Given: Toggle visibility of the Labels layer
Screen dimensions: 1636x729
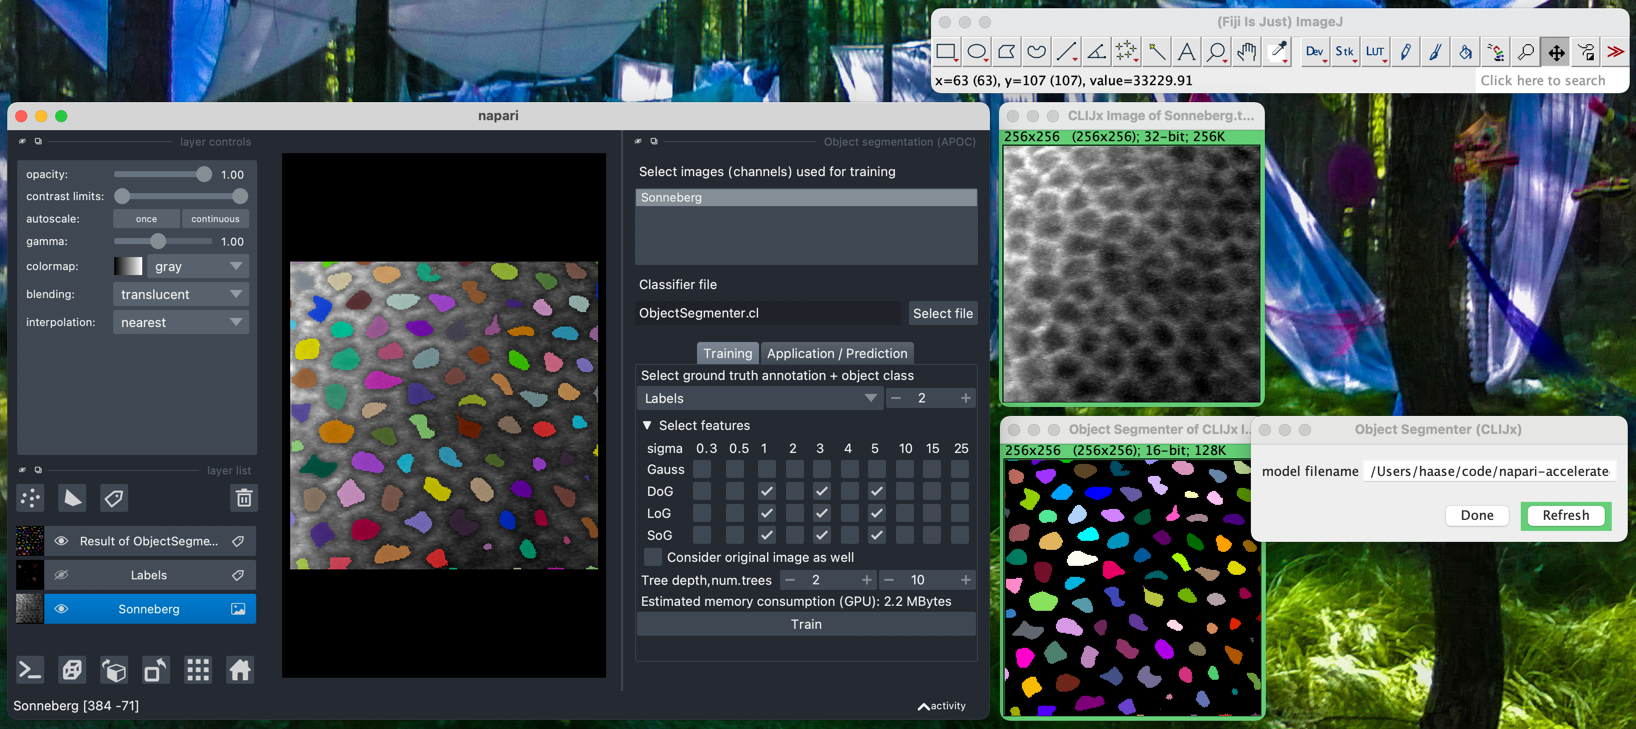Looking at the screenshot, I should click(x=61, y=575).
